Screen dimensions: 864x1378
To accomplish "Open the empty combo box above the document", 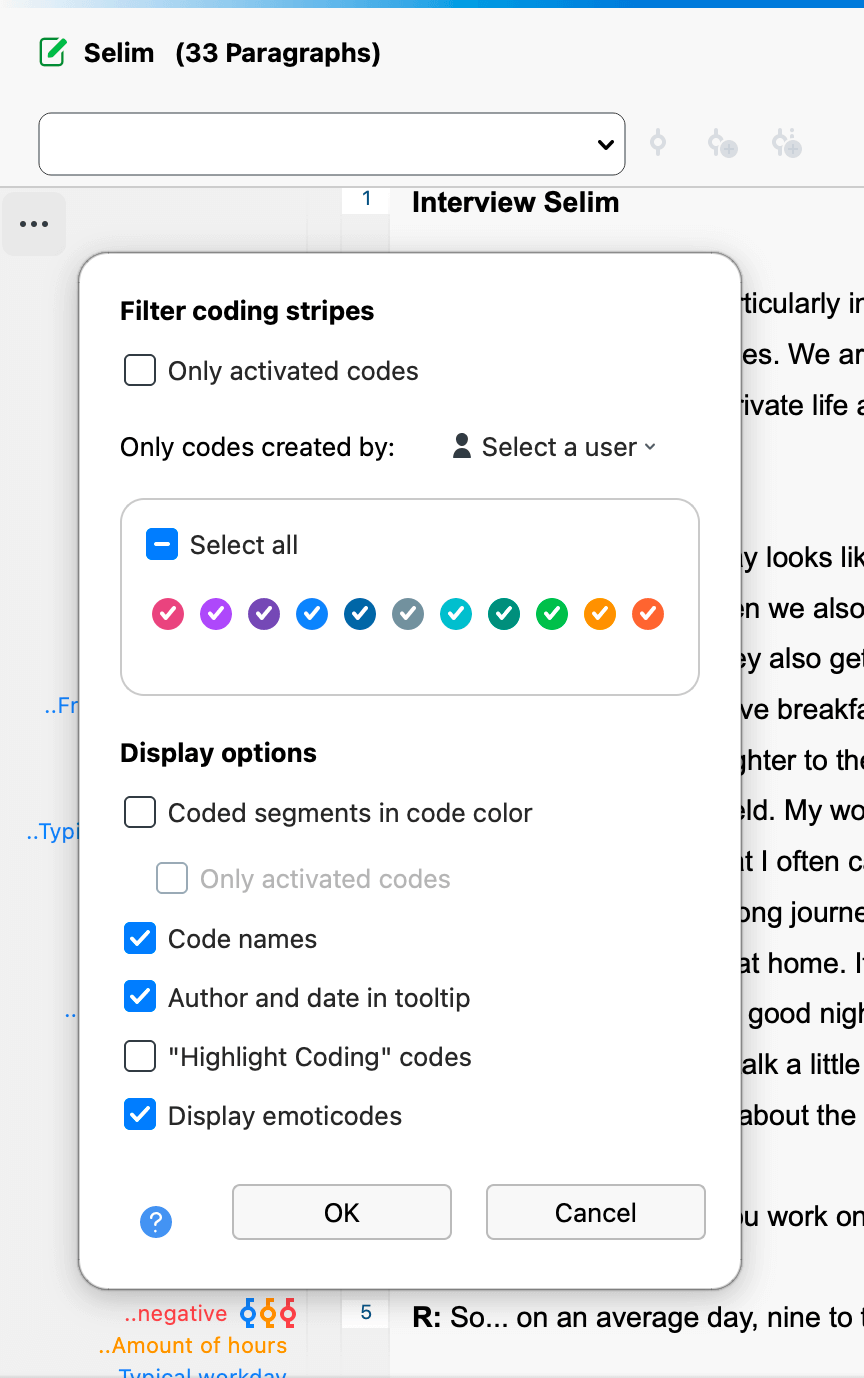I will (x=332, y=144).
